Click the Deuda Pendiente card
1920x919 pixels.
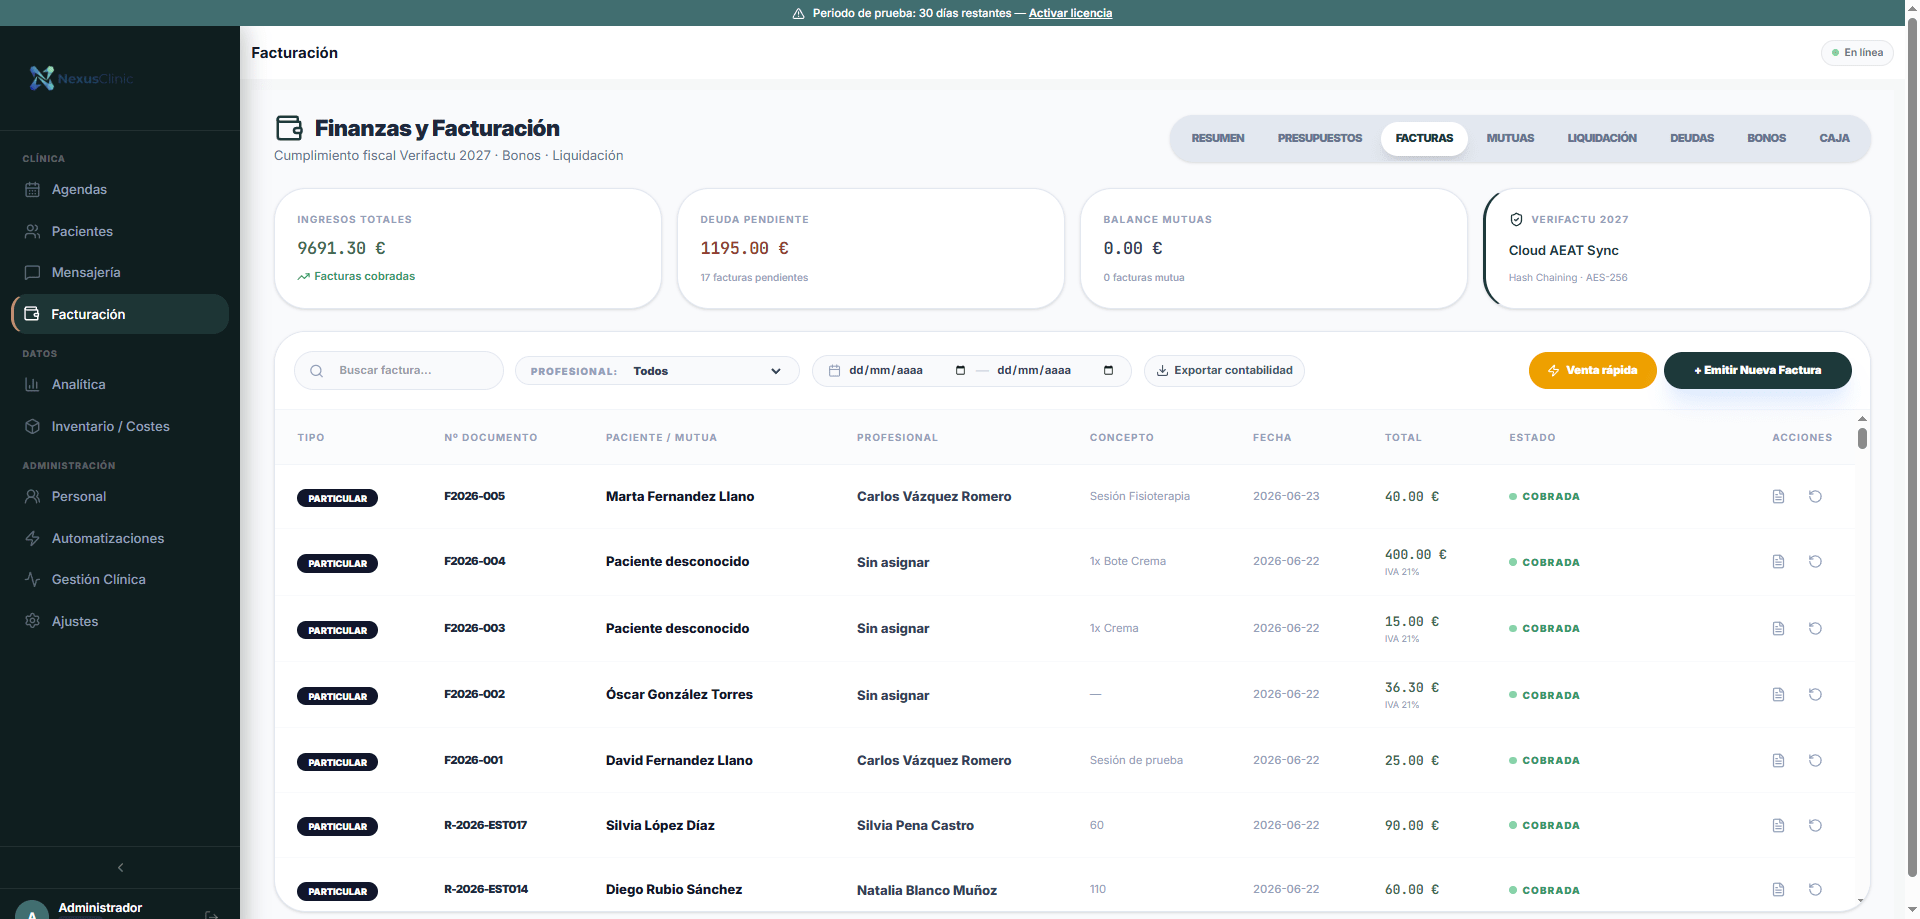pos(870,249)
